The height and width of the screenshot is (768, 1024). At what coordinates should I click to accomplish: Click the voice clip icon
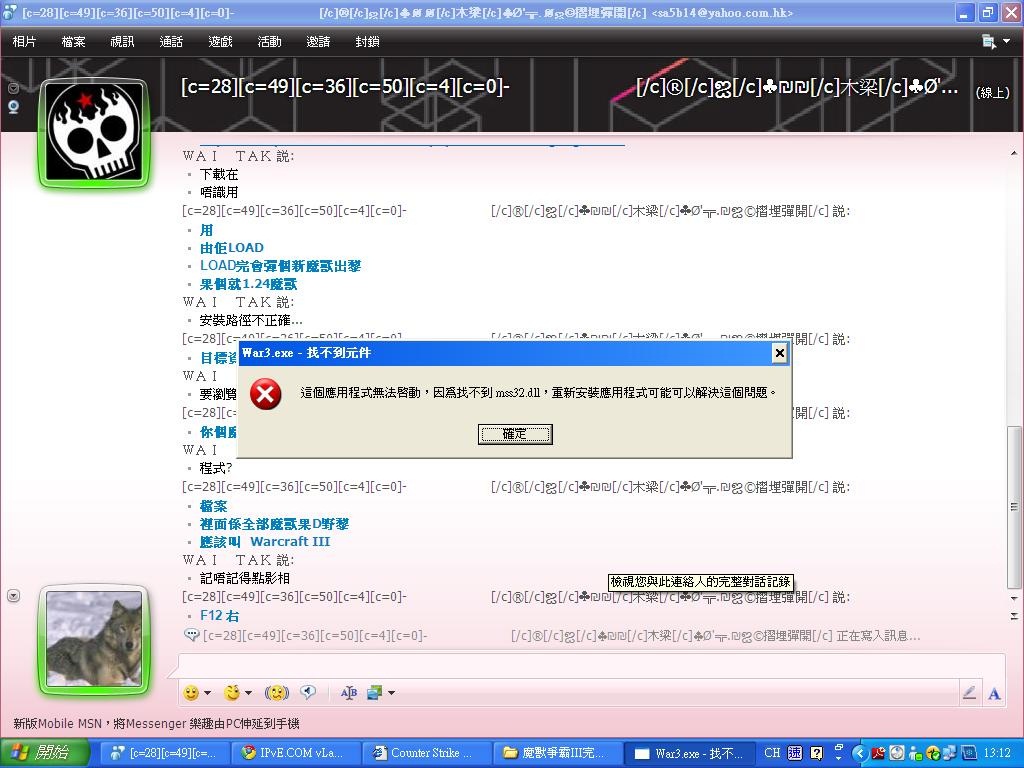(x=308, y=692)
